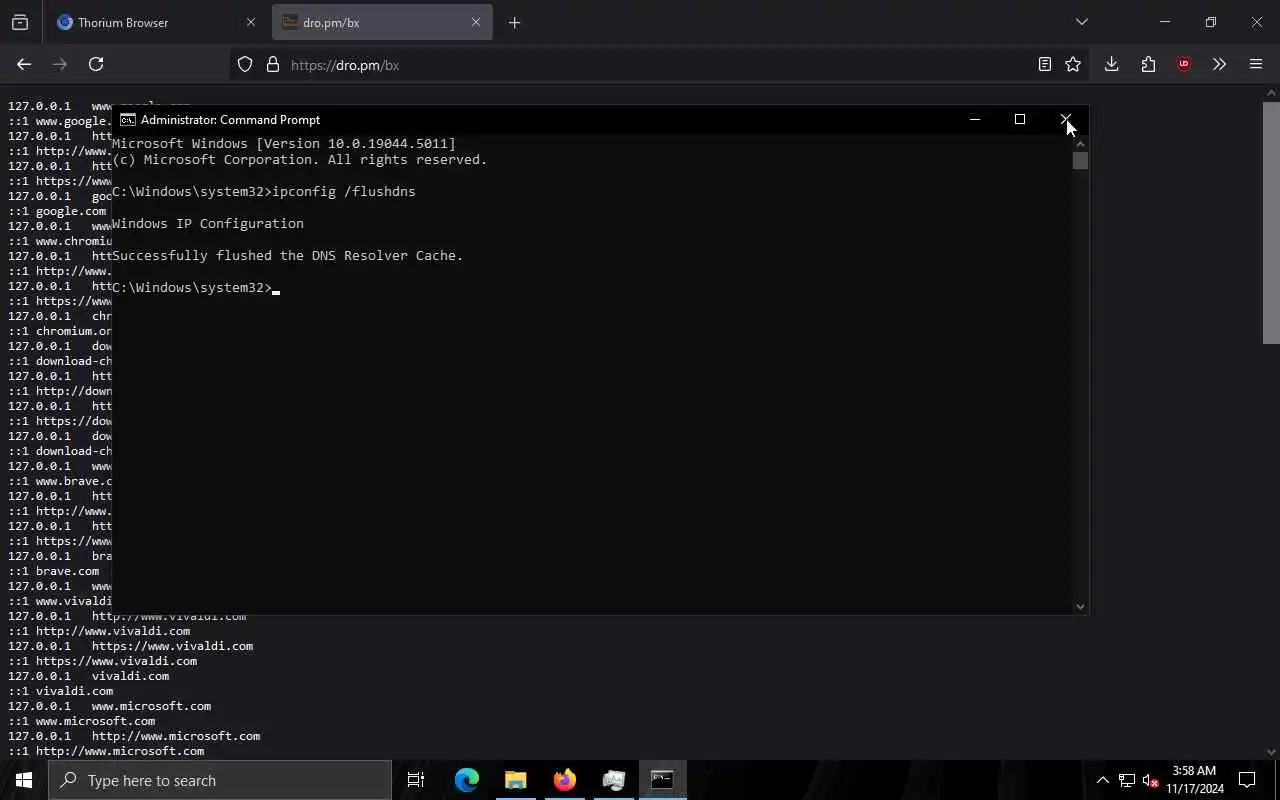The image size is (1280, 800).
Task: Switch to the Thorium Browser tab
Action: click(156, 22)
